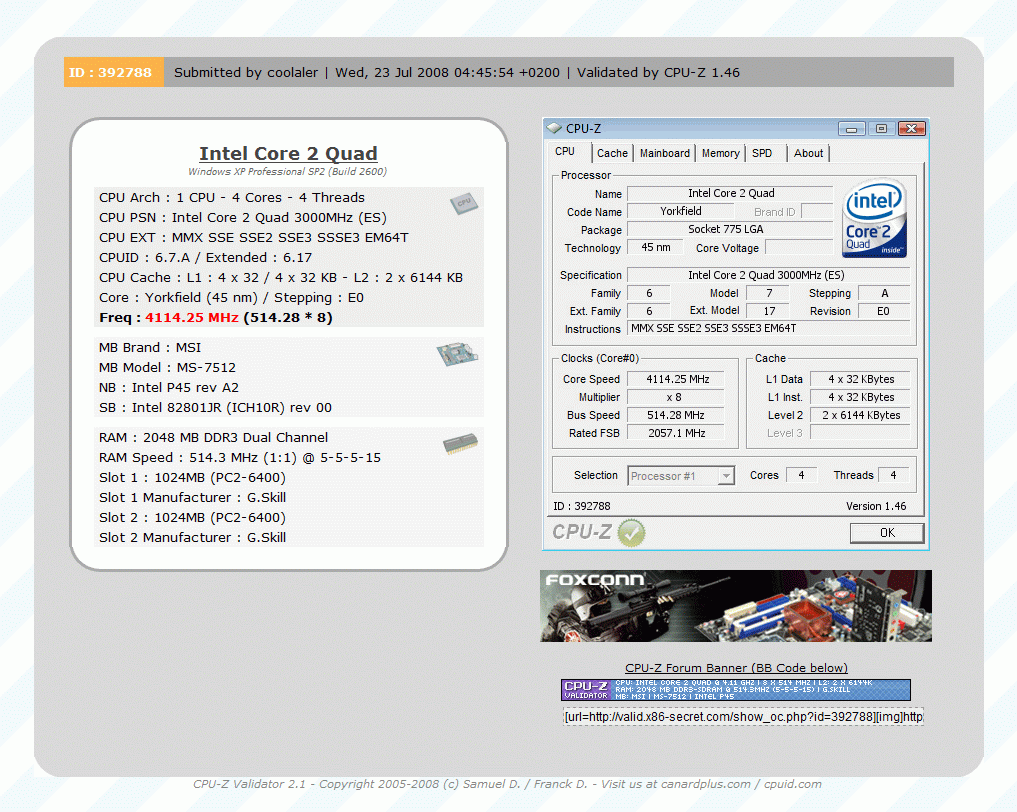Click the red 4114.25 MHz frequency text
Screen dimensions: 1017x812
point(192,318)
